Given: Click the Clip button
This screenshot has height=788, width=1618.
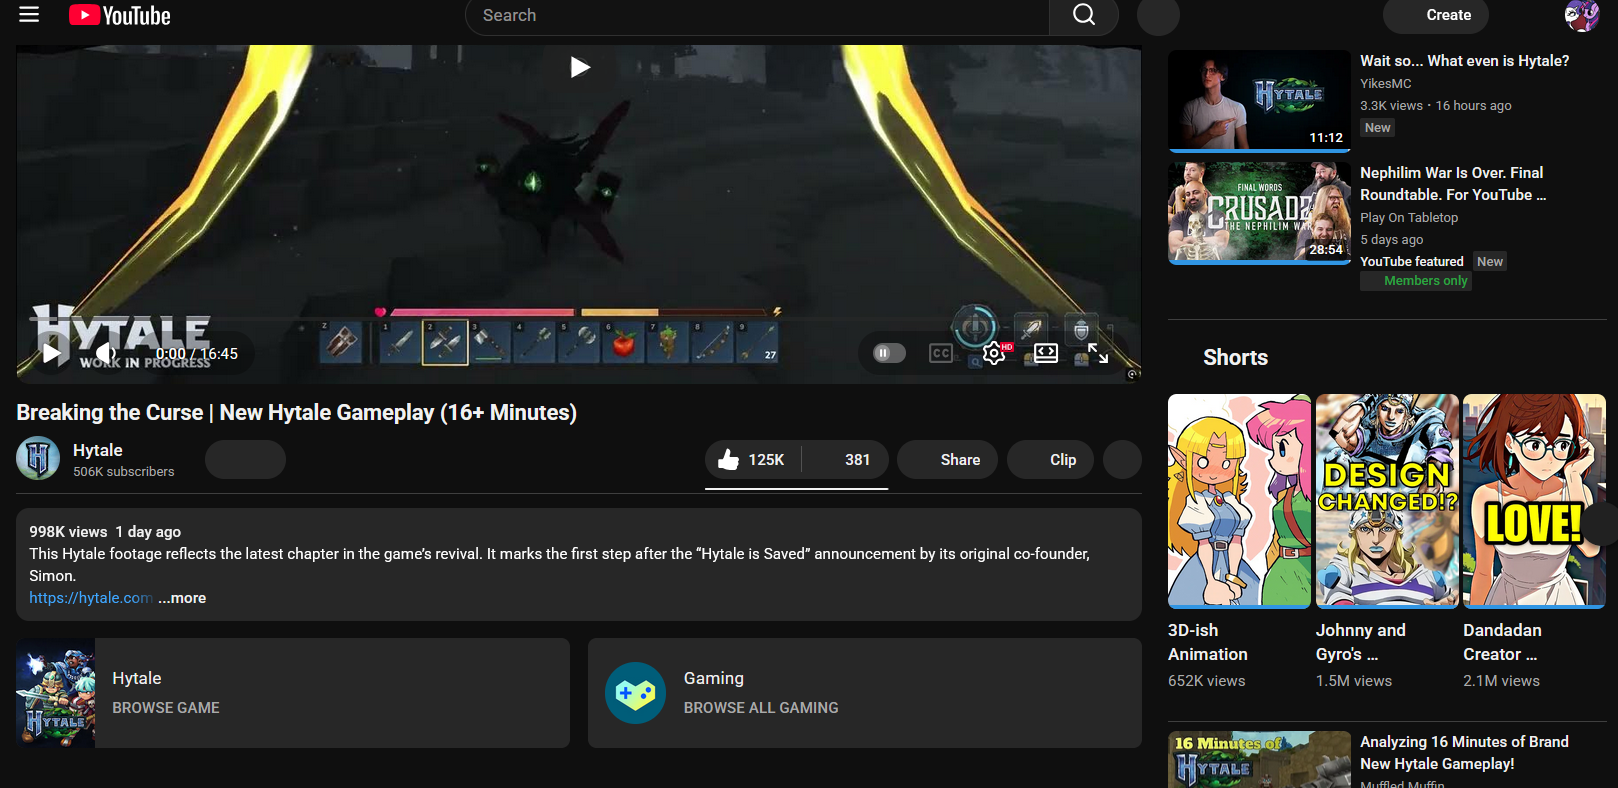Looking at the screenshot, I should point(1050,460).
